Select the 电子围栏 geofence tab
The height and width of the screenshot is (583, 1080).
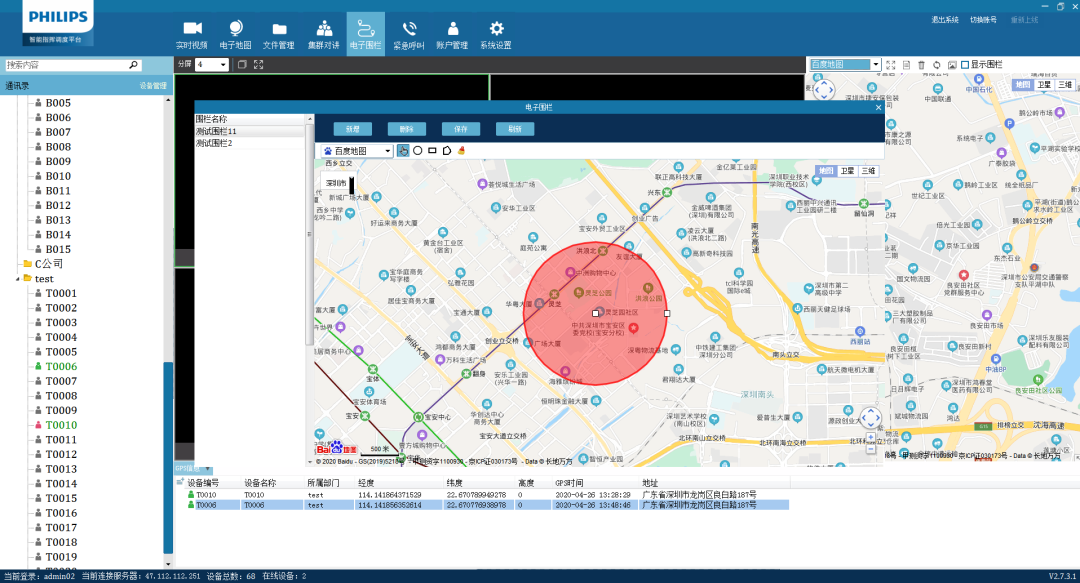tap(366, 34)
